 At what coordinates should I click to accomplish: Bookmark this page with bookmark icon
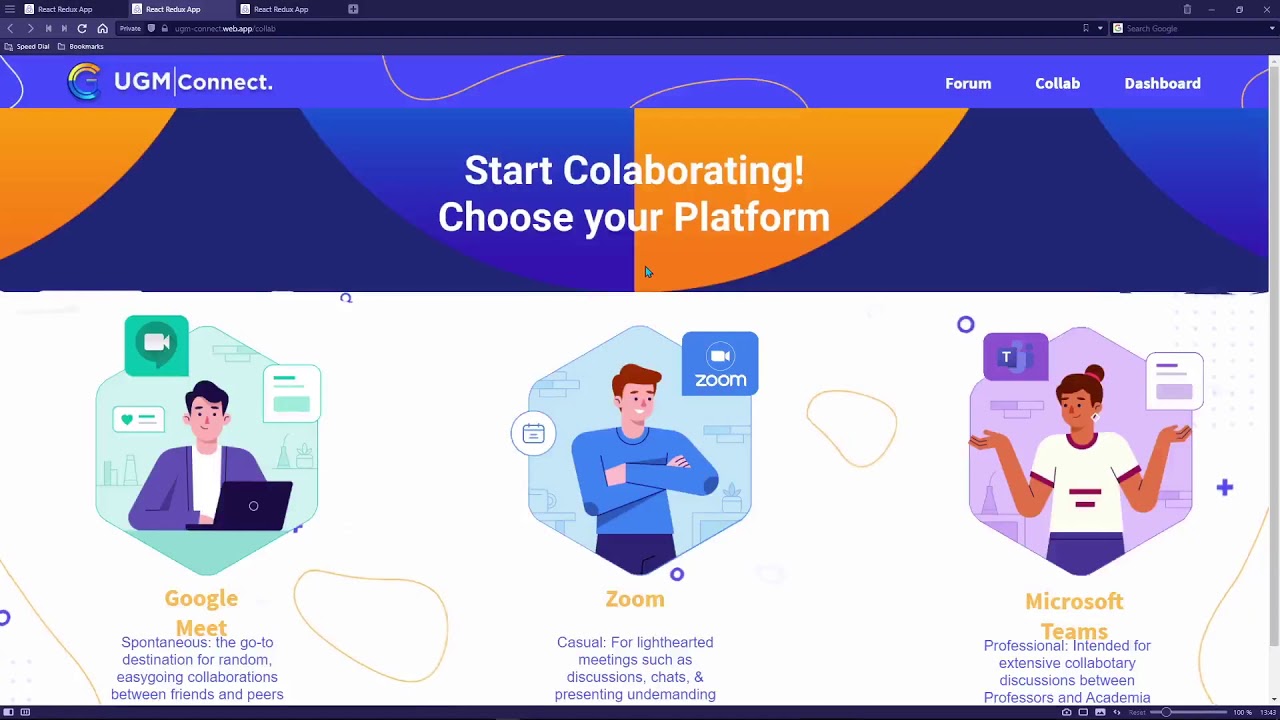tap(1086, 28)
